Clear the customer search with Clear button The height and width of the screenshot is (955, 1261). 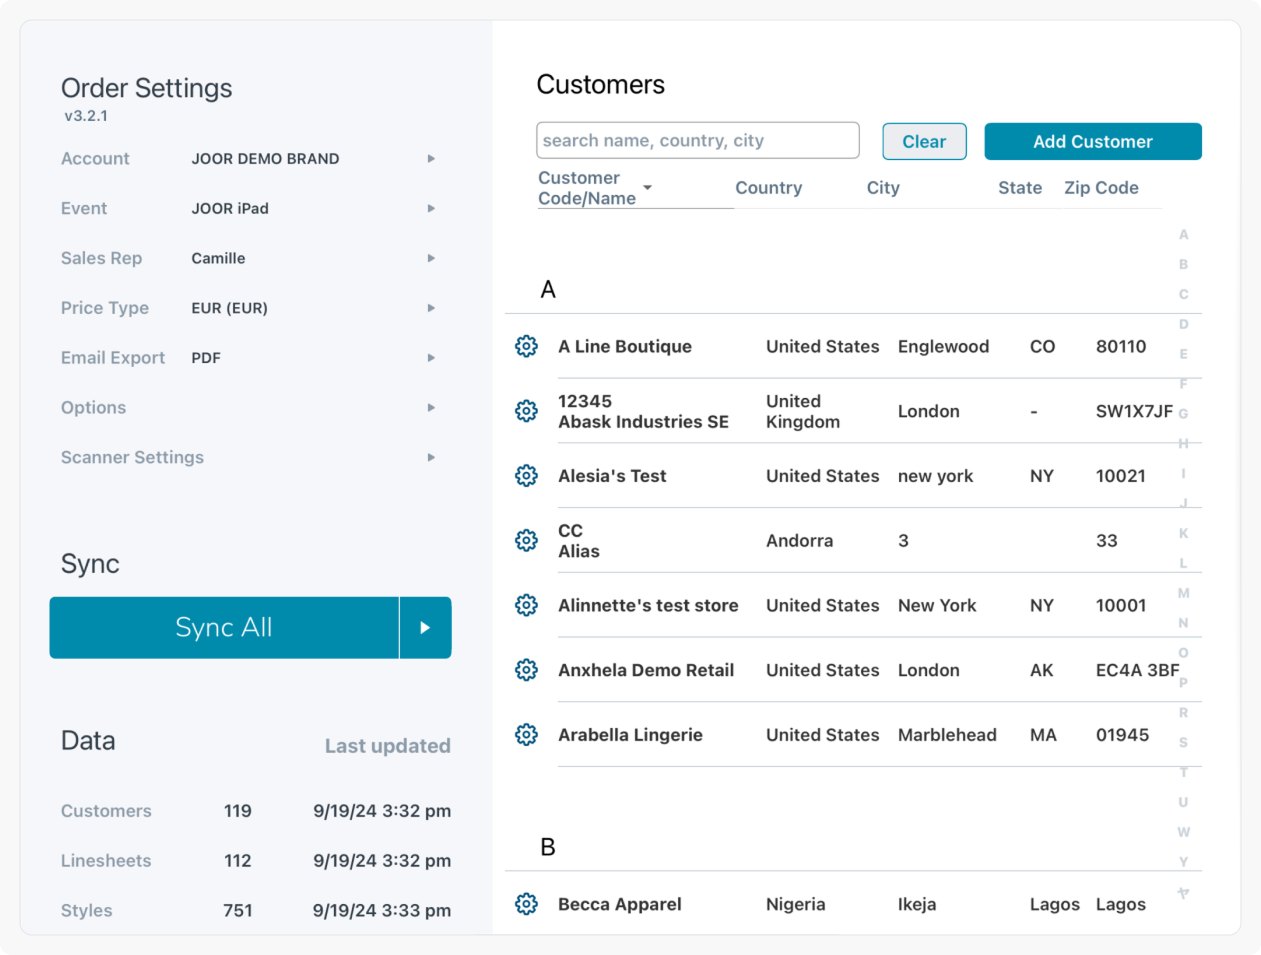pyautogui.click(x=924, y=142)
